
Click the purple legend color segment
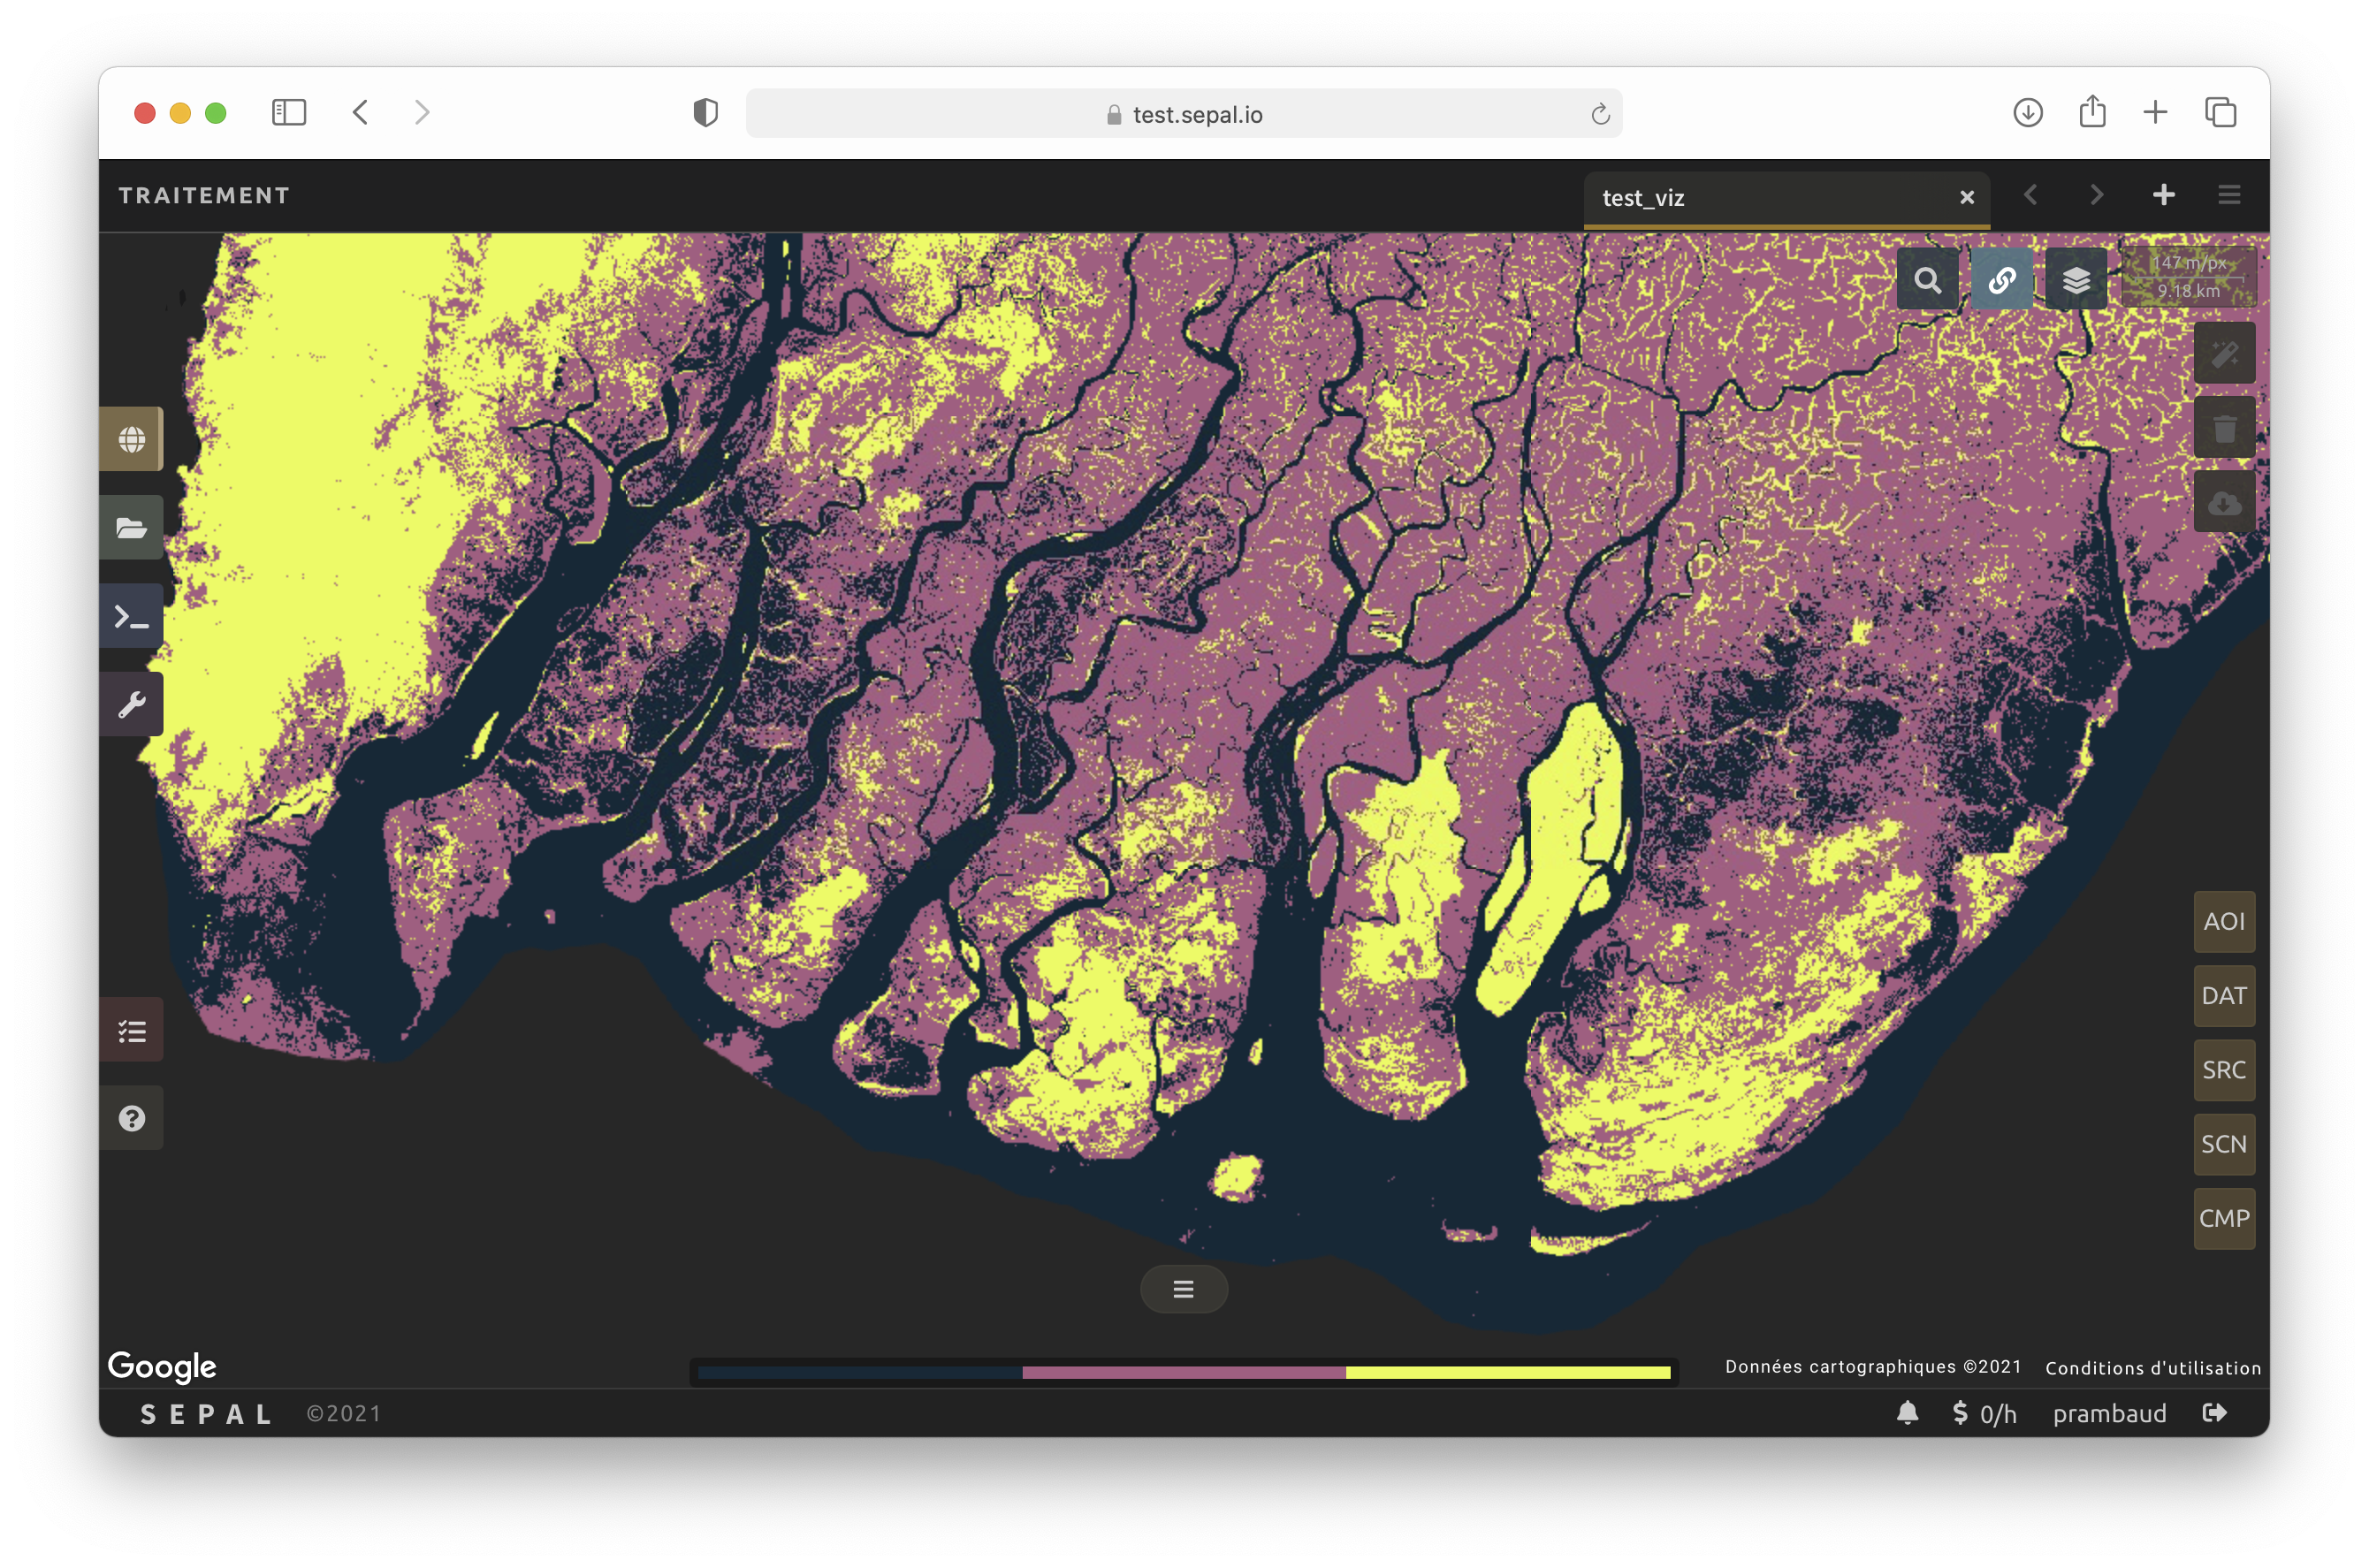[x=1184, y=1373]
